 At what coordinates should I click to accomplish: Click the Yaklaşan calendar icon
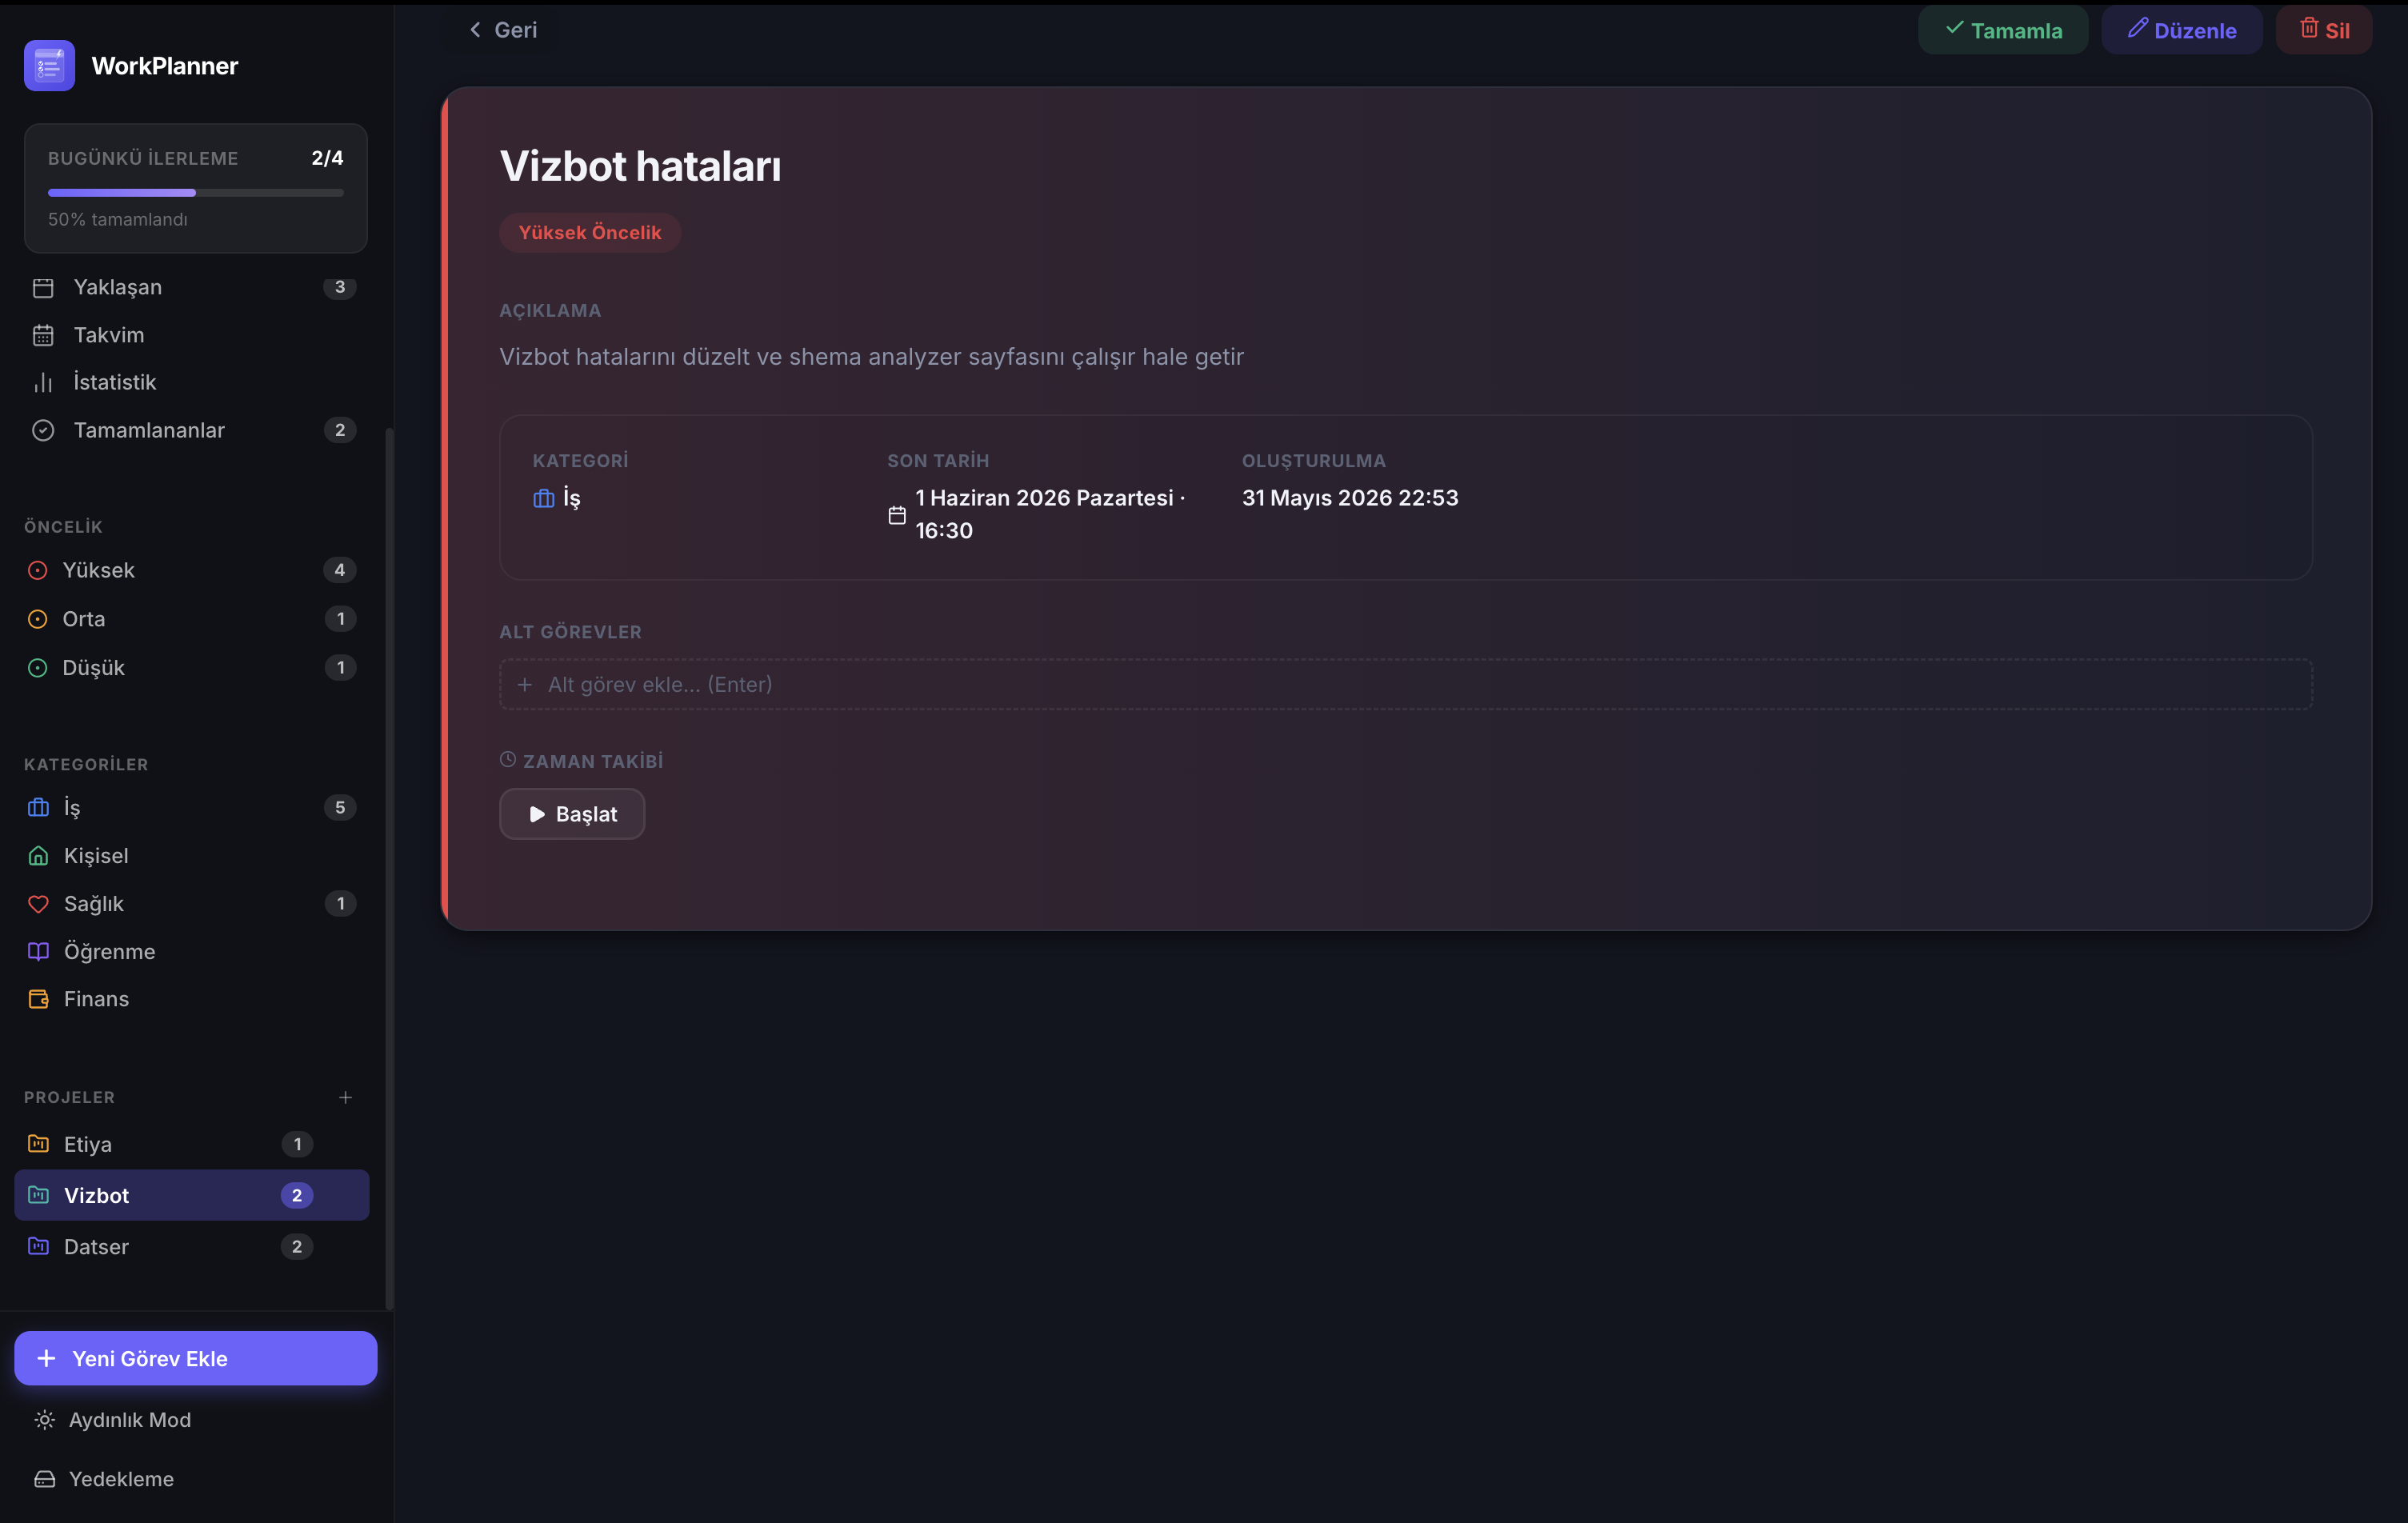tap(43, 288)
